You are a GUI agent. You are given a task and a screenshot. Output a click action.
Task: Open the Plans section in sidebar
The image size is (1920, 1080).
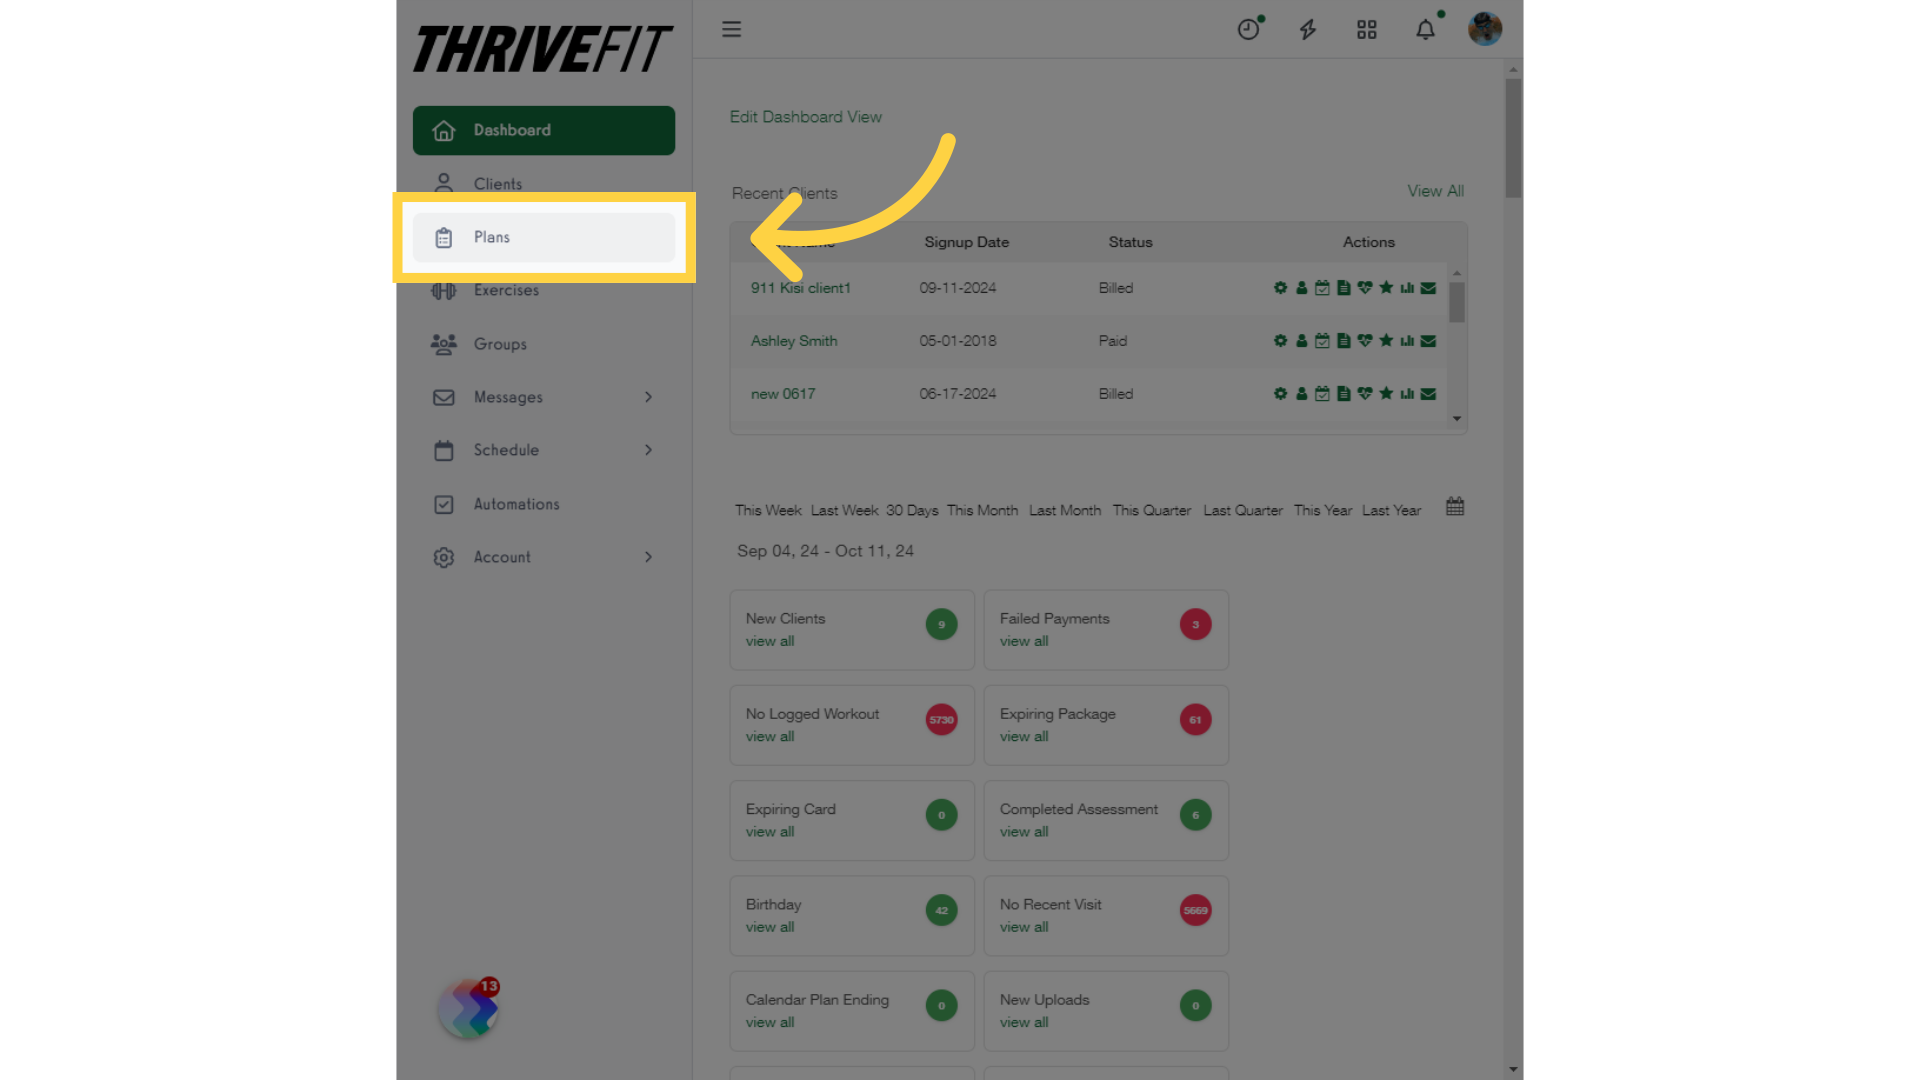[543, 237]
